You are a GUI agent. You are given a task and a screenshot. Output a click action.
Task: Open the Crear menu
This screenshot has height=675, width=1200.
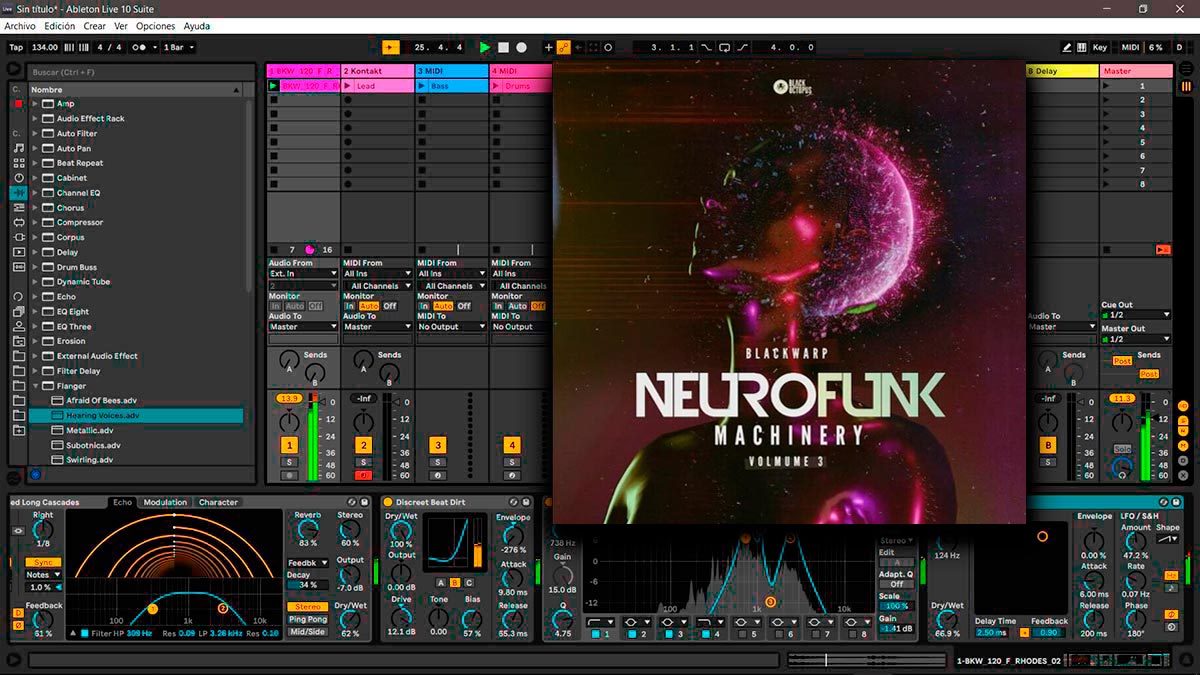click(x=94, y=26)
